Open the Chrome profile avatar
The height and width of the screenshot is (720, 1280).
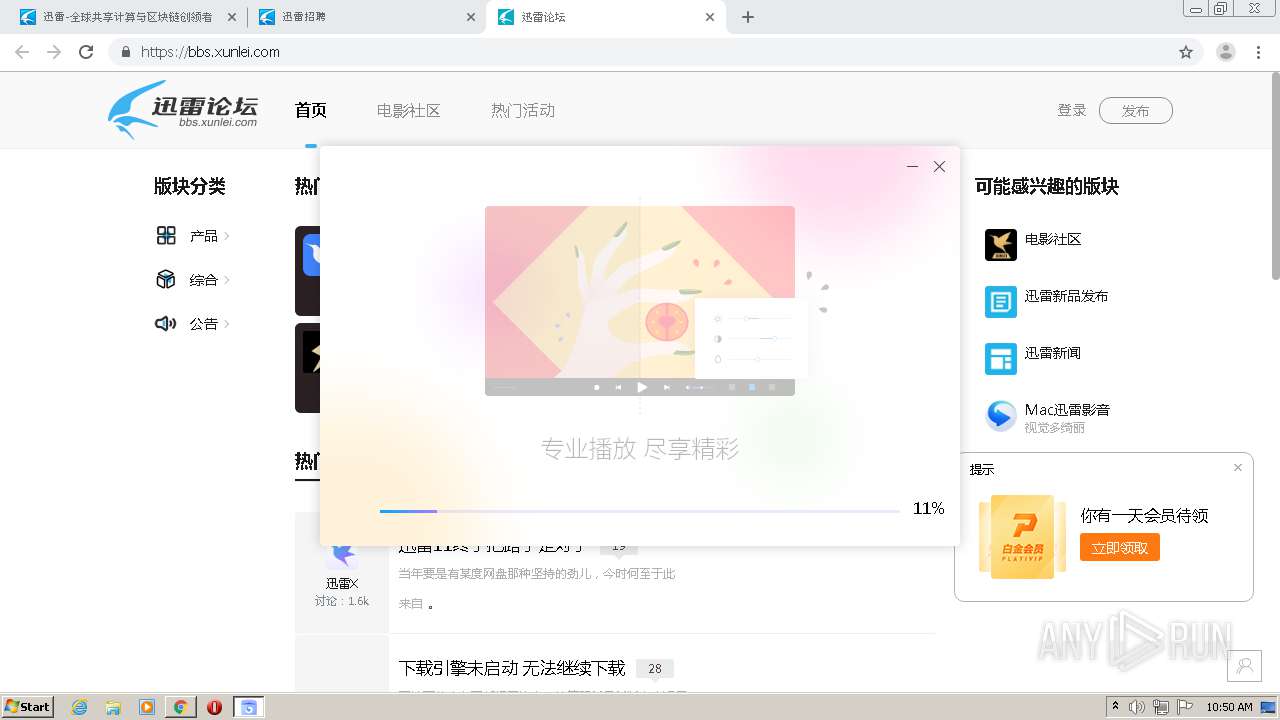[1226, 52]
